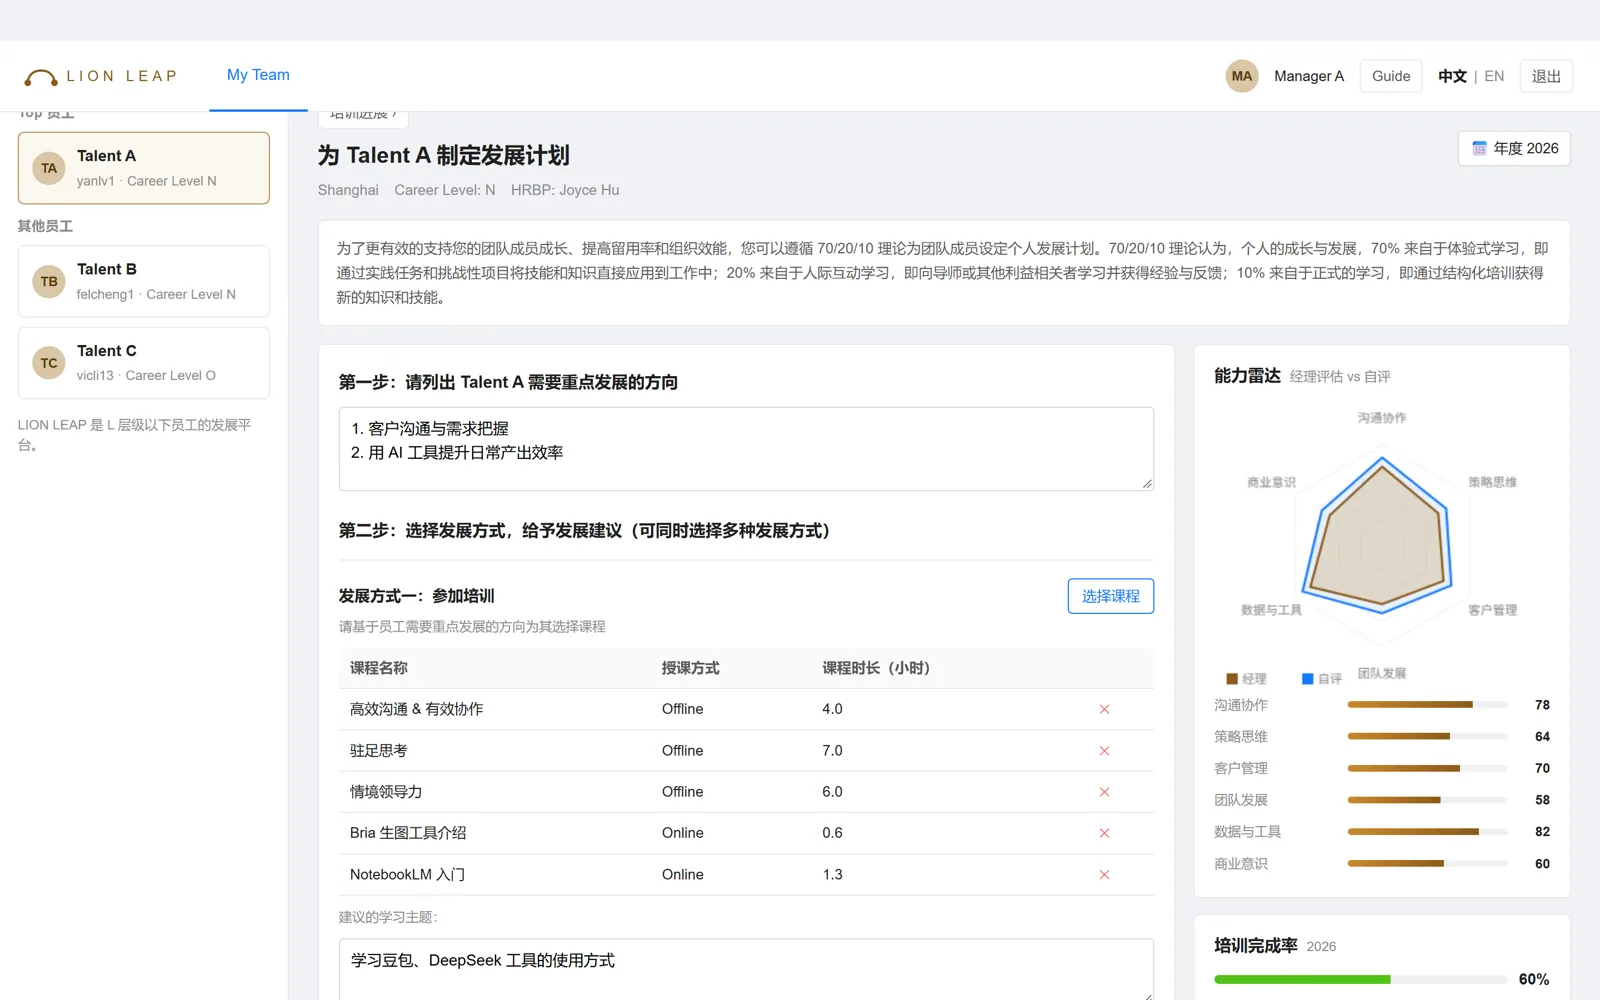Click the 客户管理 score bar
This screenshot has width=1600, height=1000.
(x=1427, y=769)
